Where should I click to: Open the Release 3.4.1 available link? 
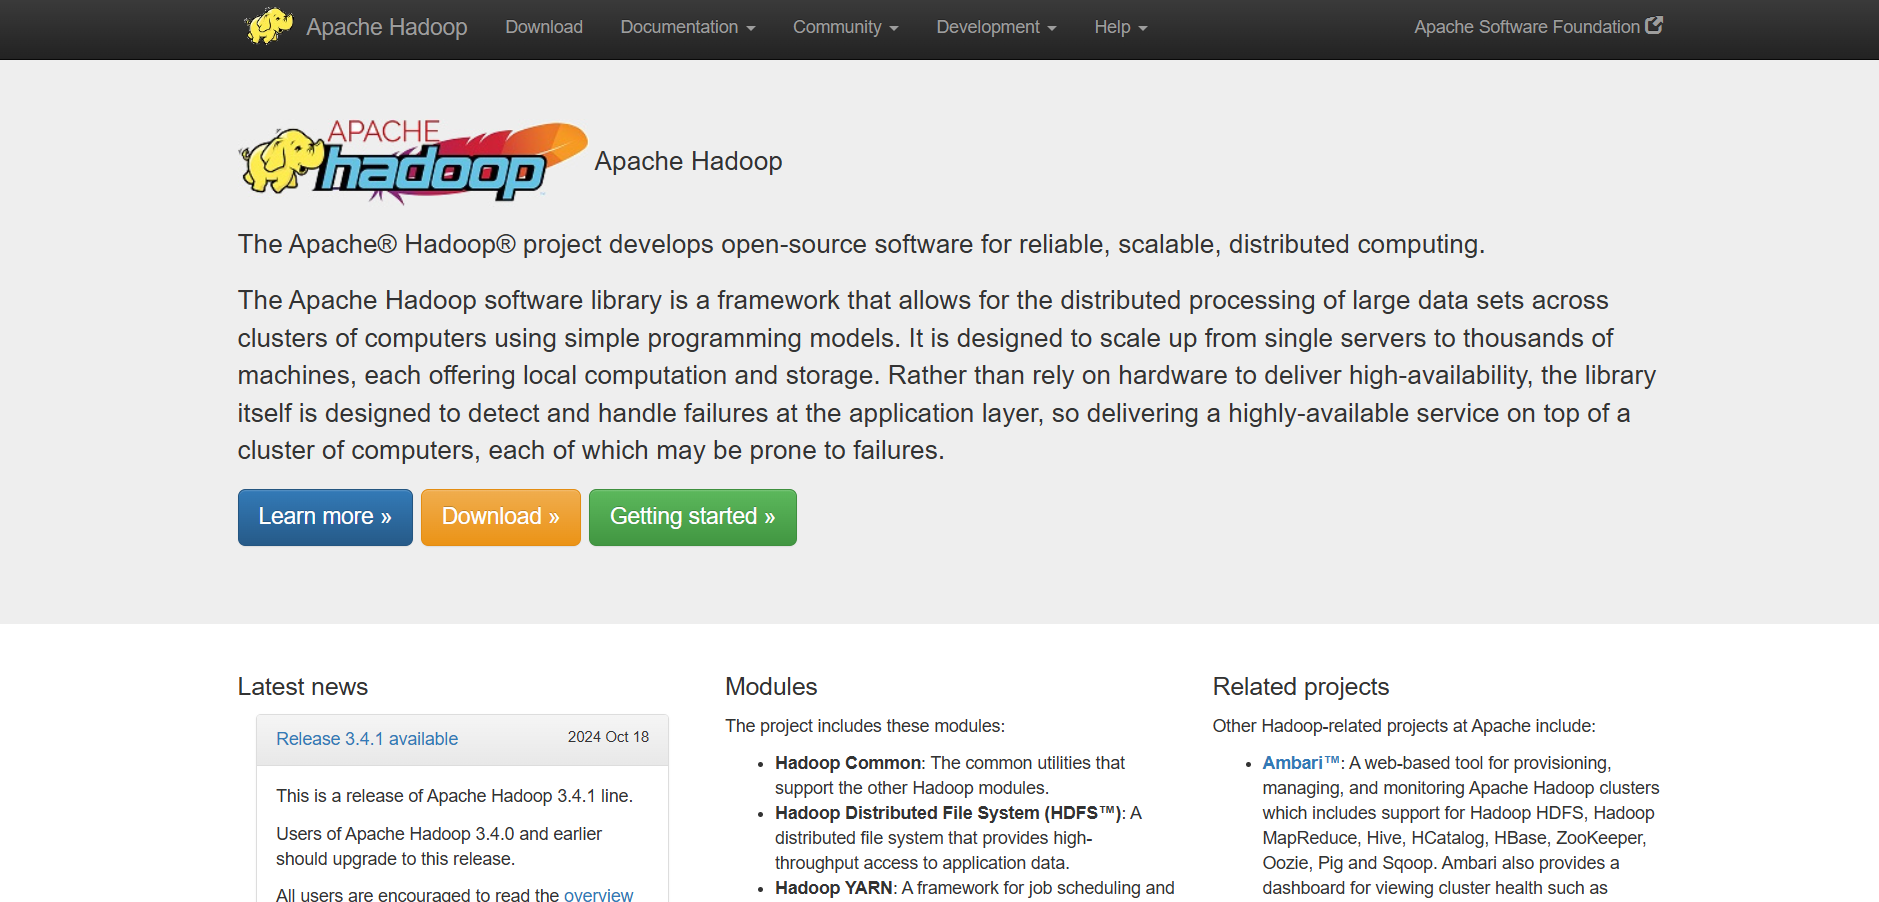pyautogui.click(x=367, y=739)
